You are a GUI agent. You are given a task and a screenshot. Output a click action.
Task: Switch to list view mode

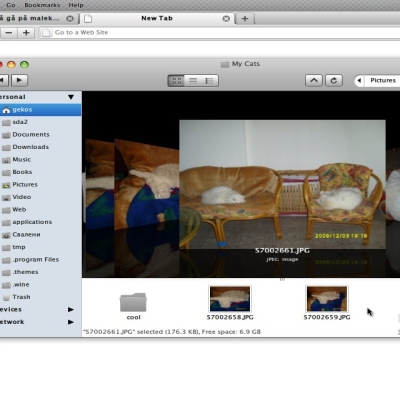click(x=193, y=81)
